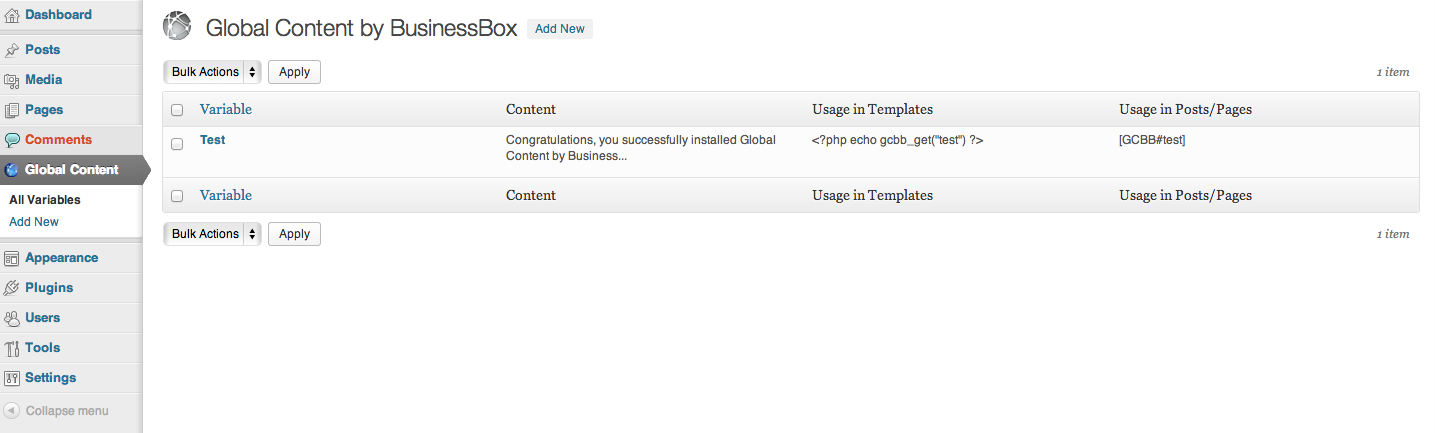Click the Add New button beside title
This screenshot has width=1435, height=433.
(560, 29)
